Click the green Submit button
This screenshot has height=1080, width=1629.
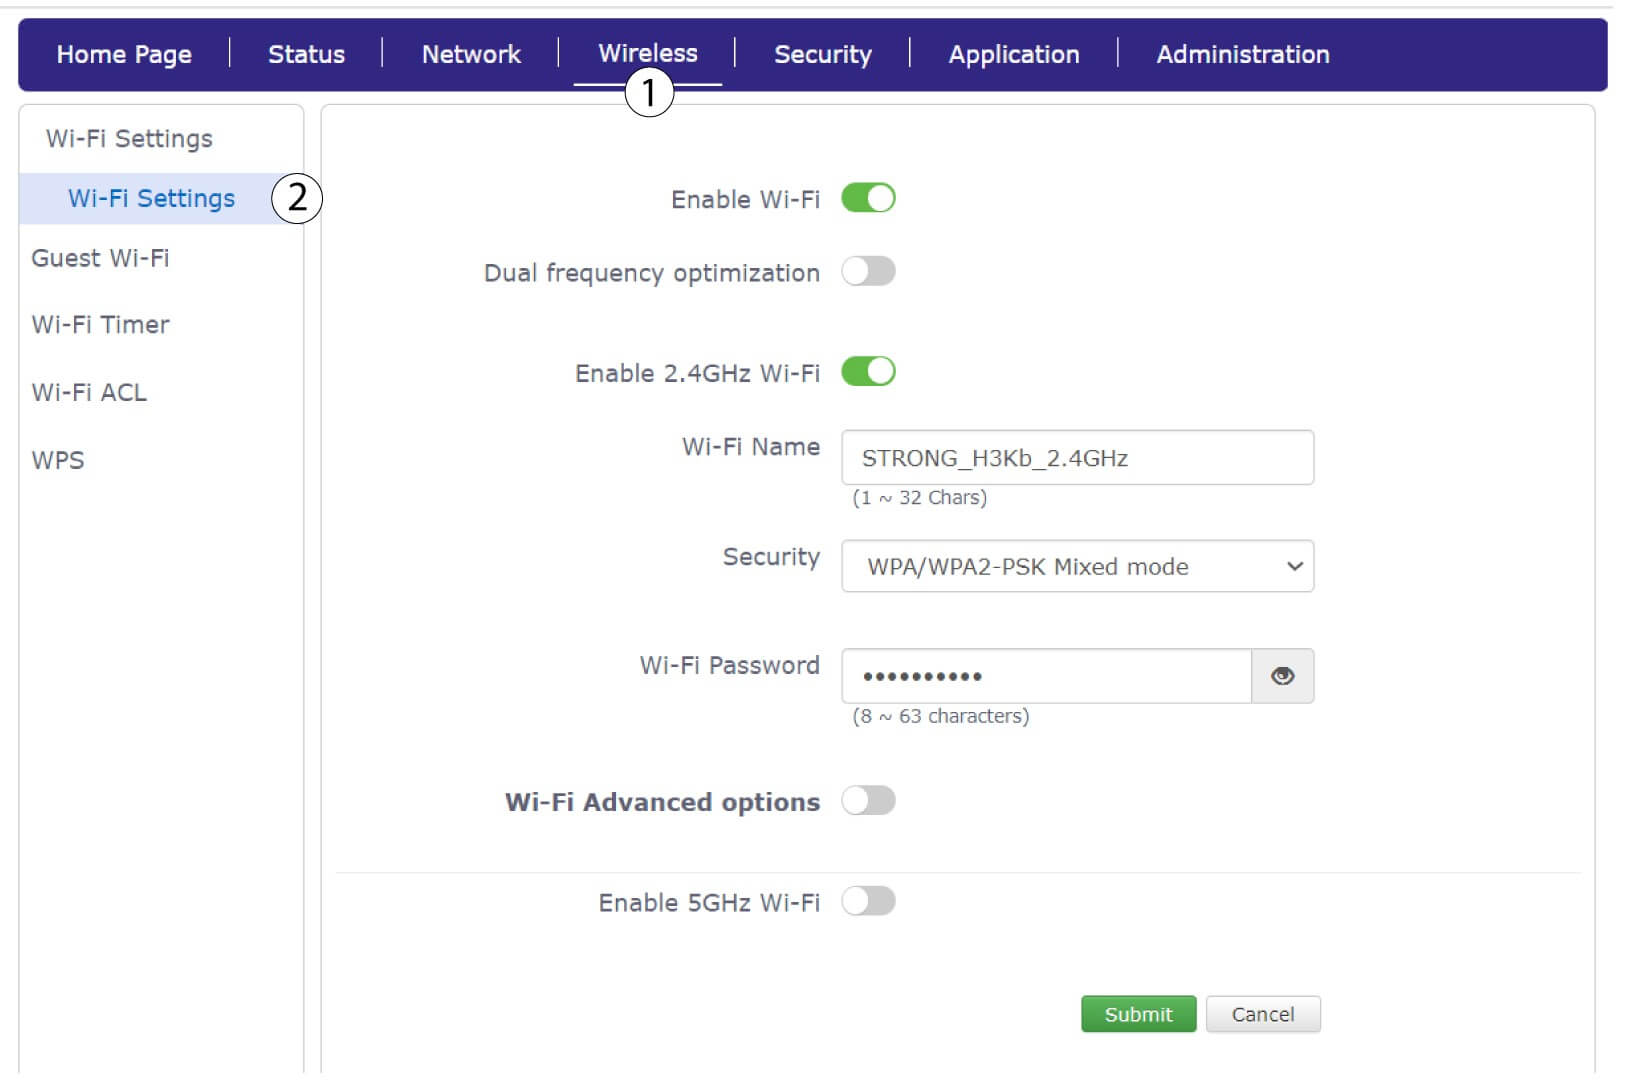(x=1138, y=1014)
